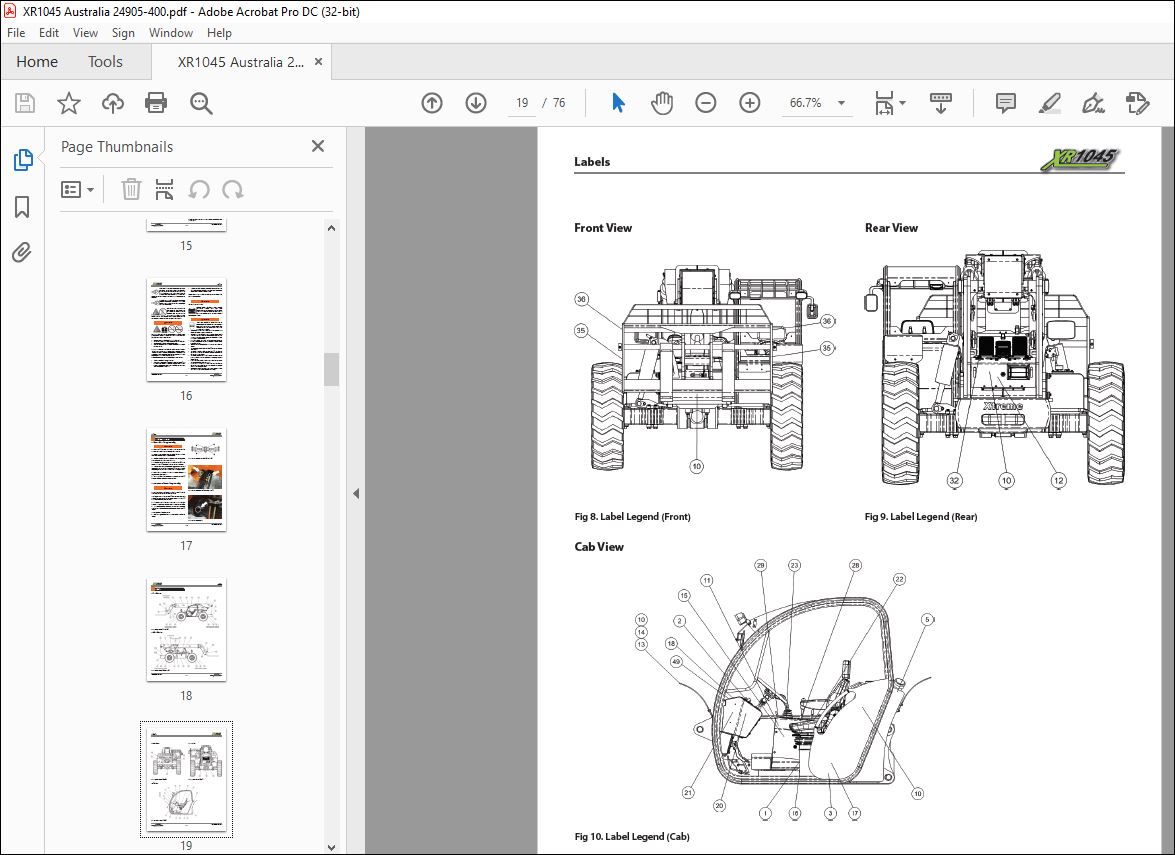Select the XR1045 Australia document tab
Viewport: 1175px width, 855px height.
241,62
